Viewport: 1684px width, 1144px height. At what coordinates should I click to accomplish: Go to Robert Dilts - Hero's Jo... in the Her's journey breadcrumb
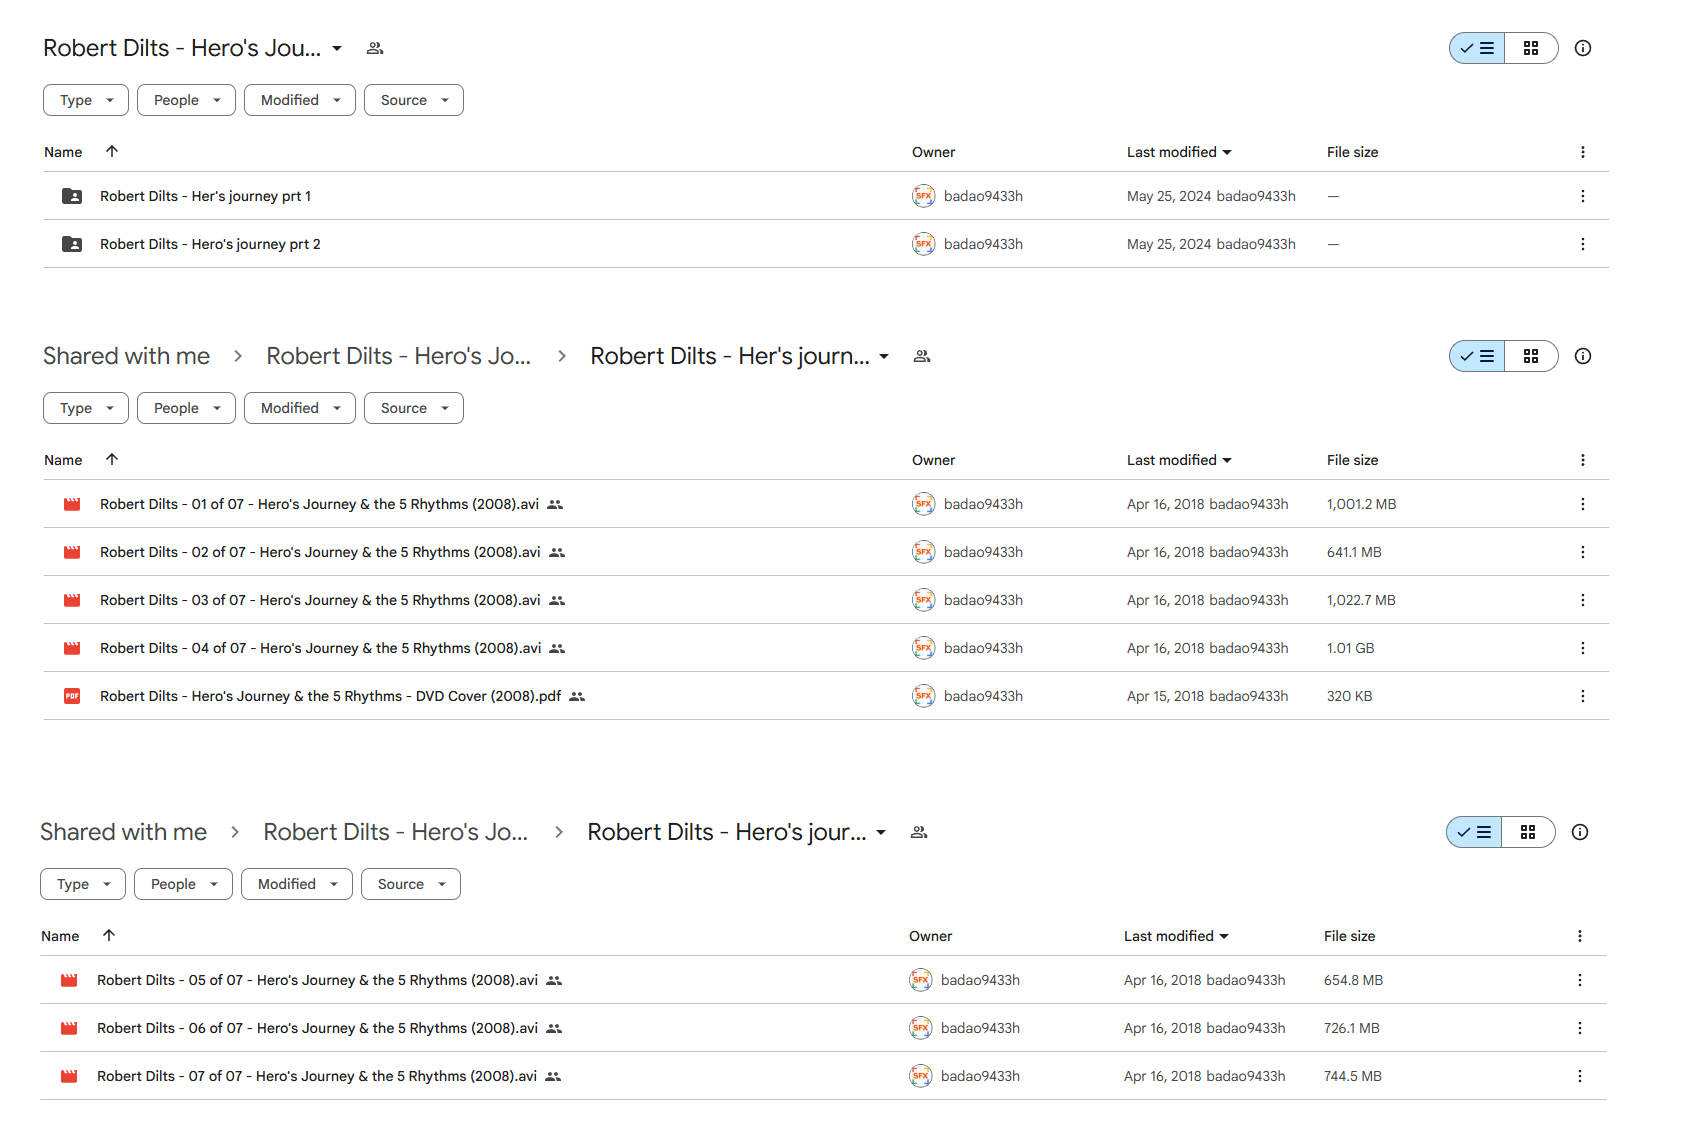[398, 356]
